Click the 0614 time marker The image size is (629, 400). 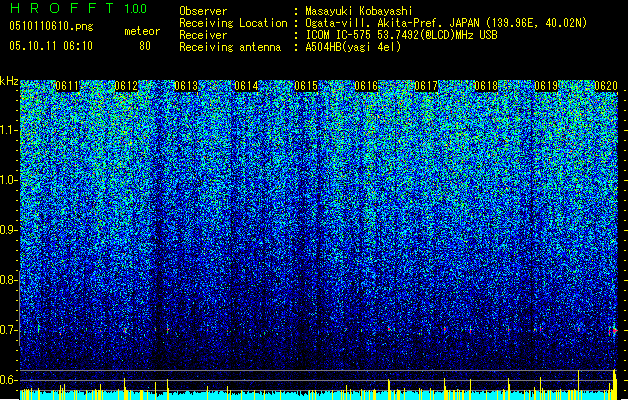[246, 86]
